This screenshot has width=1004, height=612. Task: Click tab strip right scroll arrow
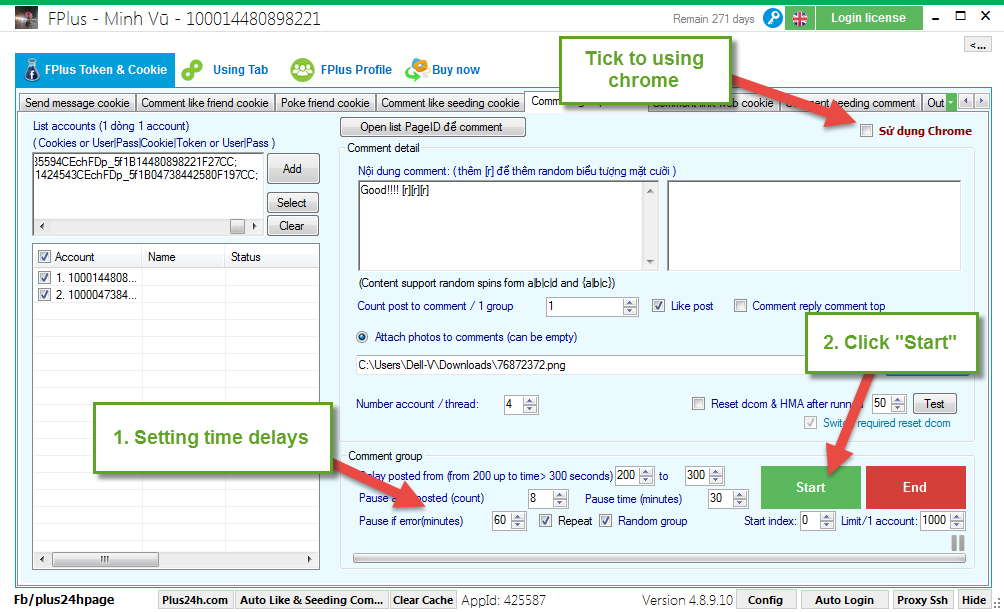tap(981, 101)
